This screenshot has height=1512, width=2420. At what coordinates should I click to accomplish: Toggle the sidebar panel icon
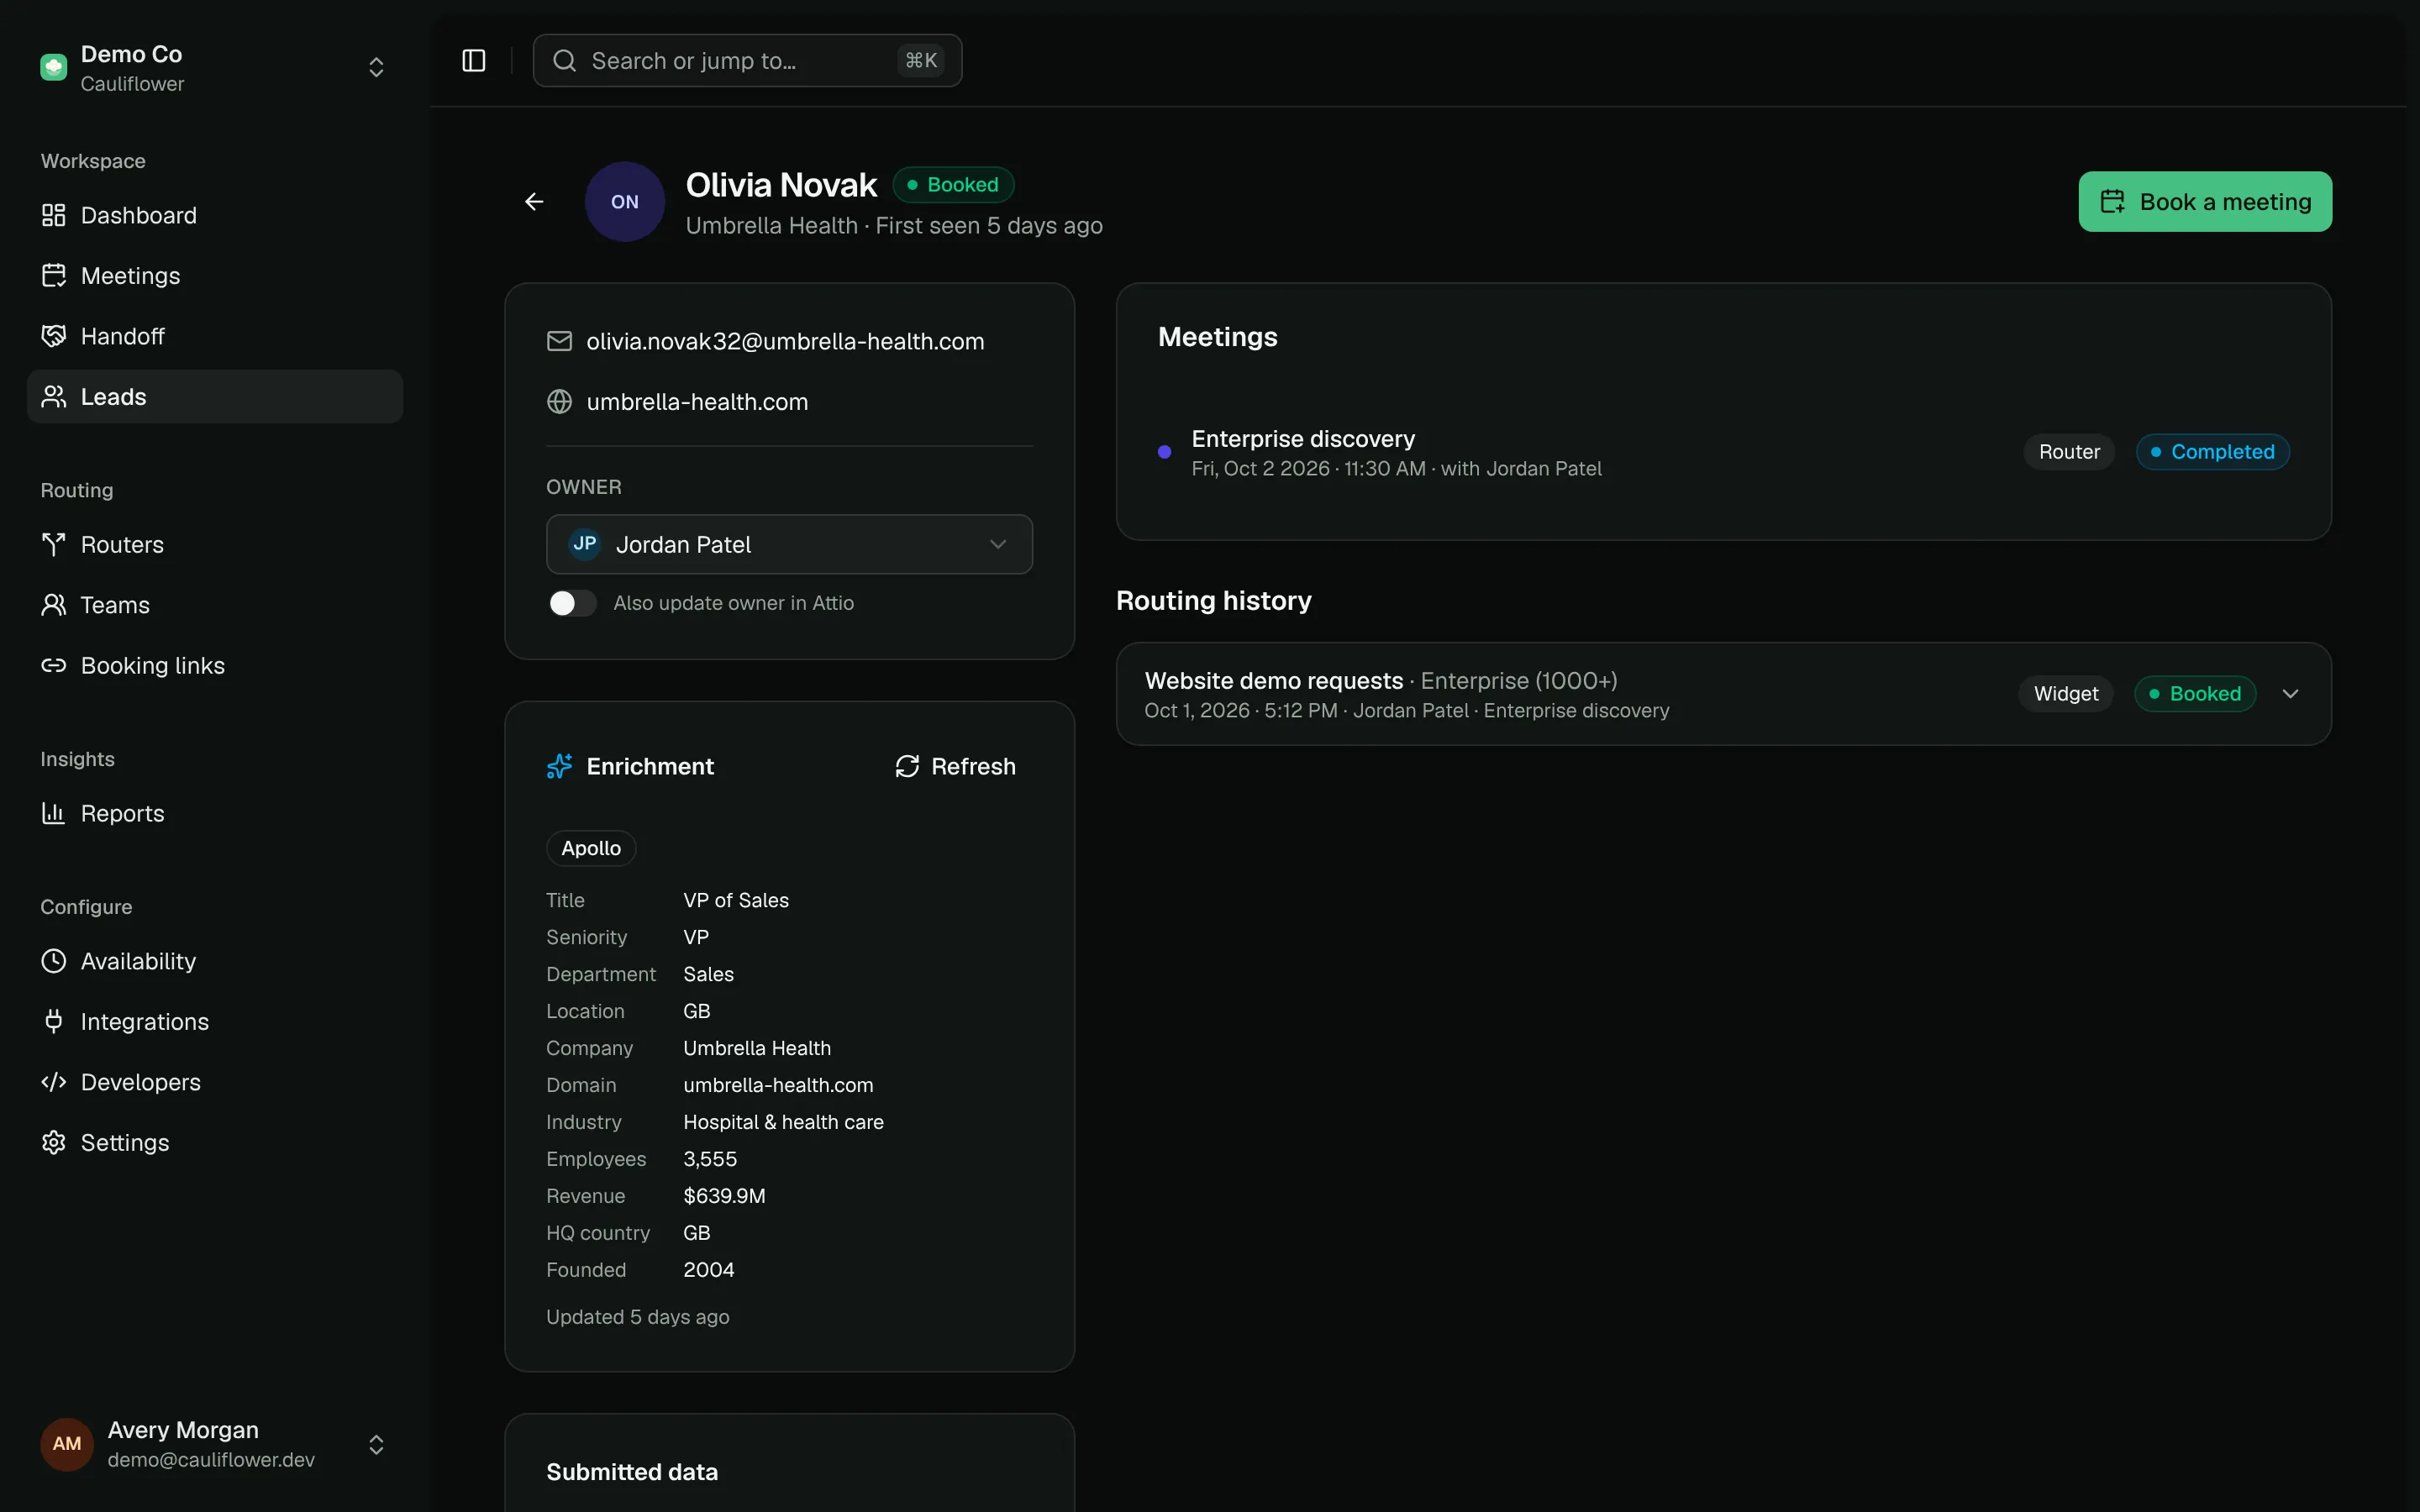pos(474,61)
